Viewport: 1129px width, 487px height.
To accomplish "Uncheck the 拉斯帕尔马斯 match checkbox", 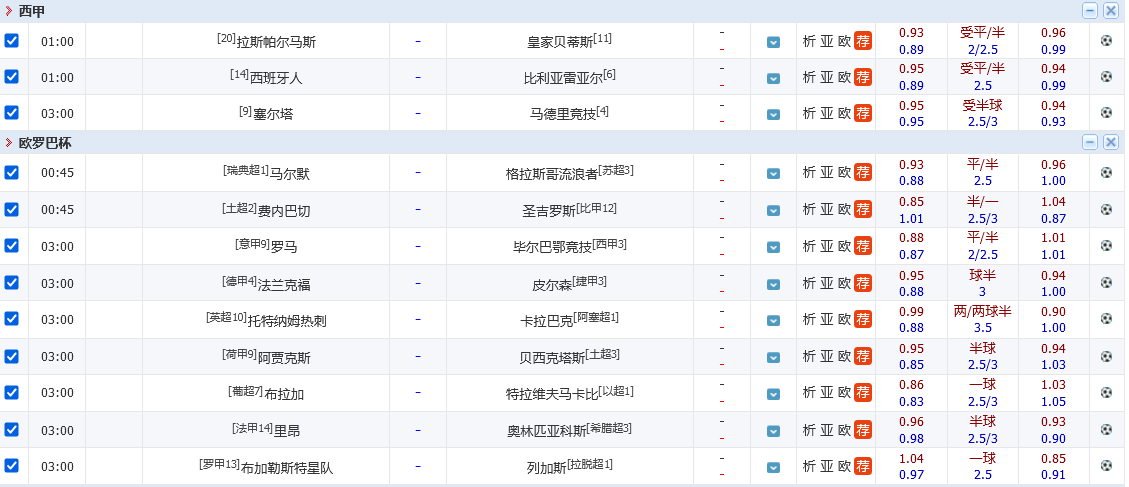I will (12, 41).
